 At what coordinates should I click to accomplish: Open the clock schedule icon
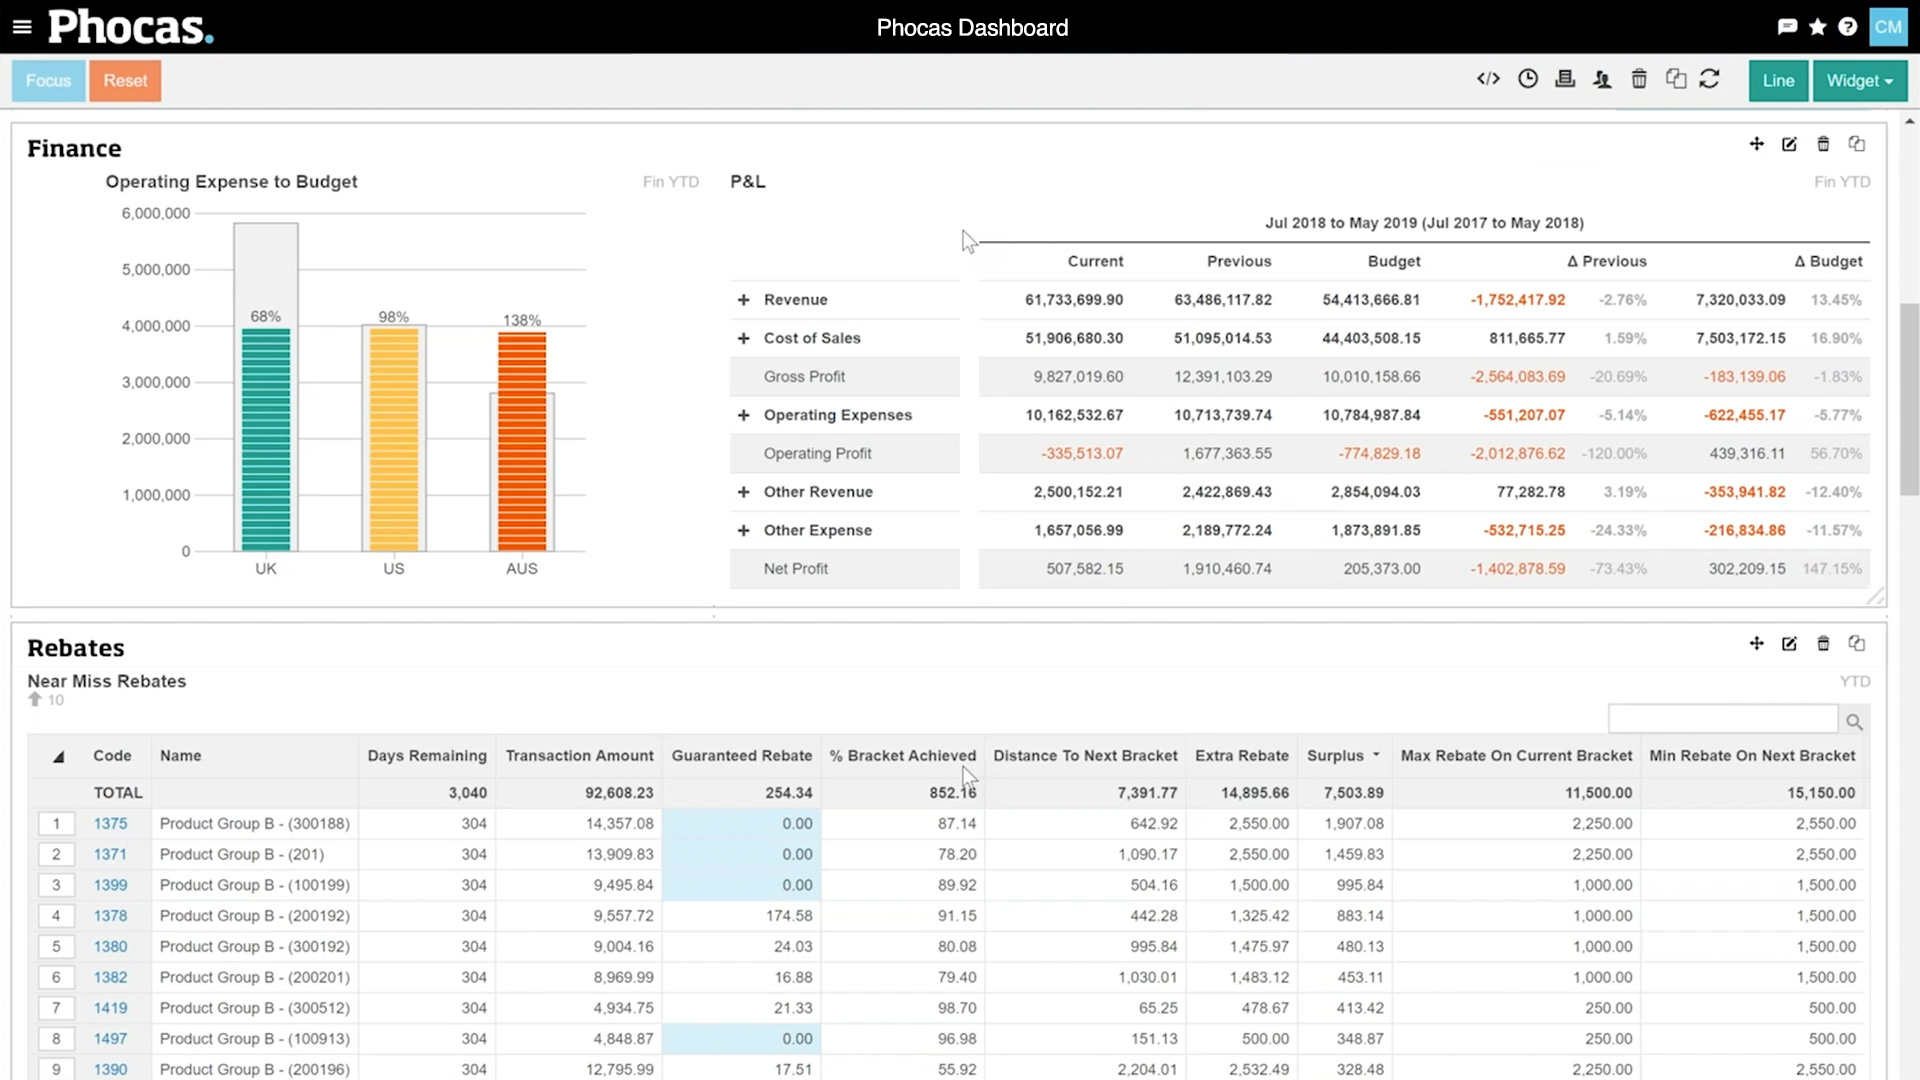[x=1527, y=79]
